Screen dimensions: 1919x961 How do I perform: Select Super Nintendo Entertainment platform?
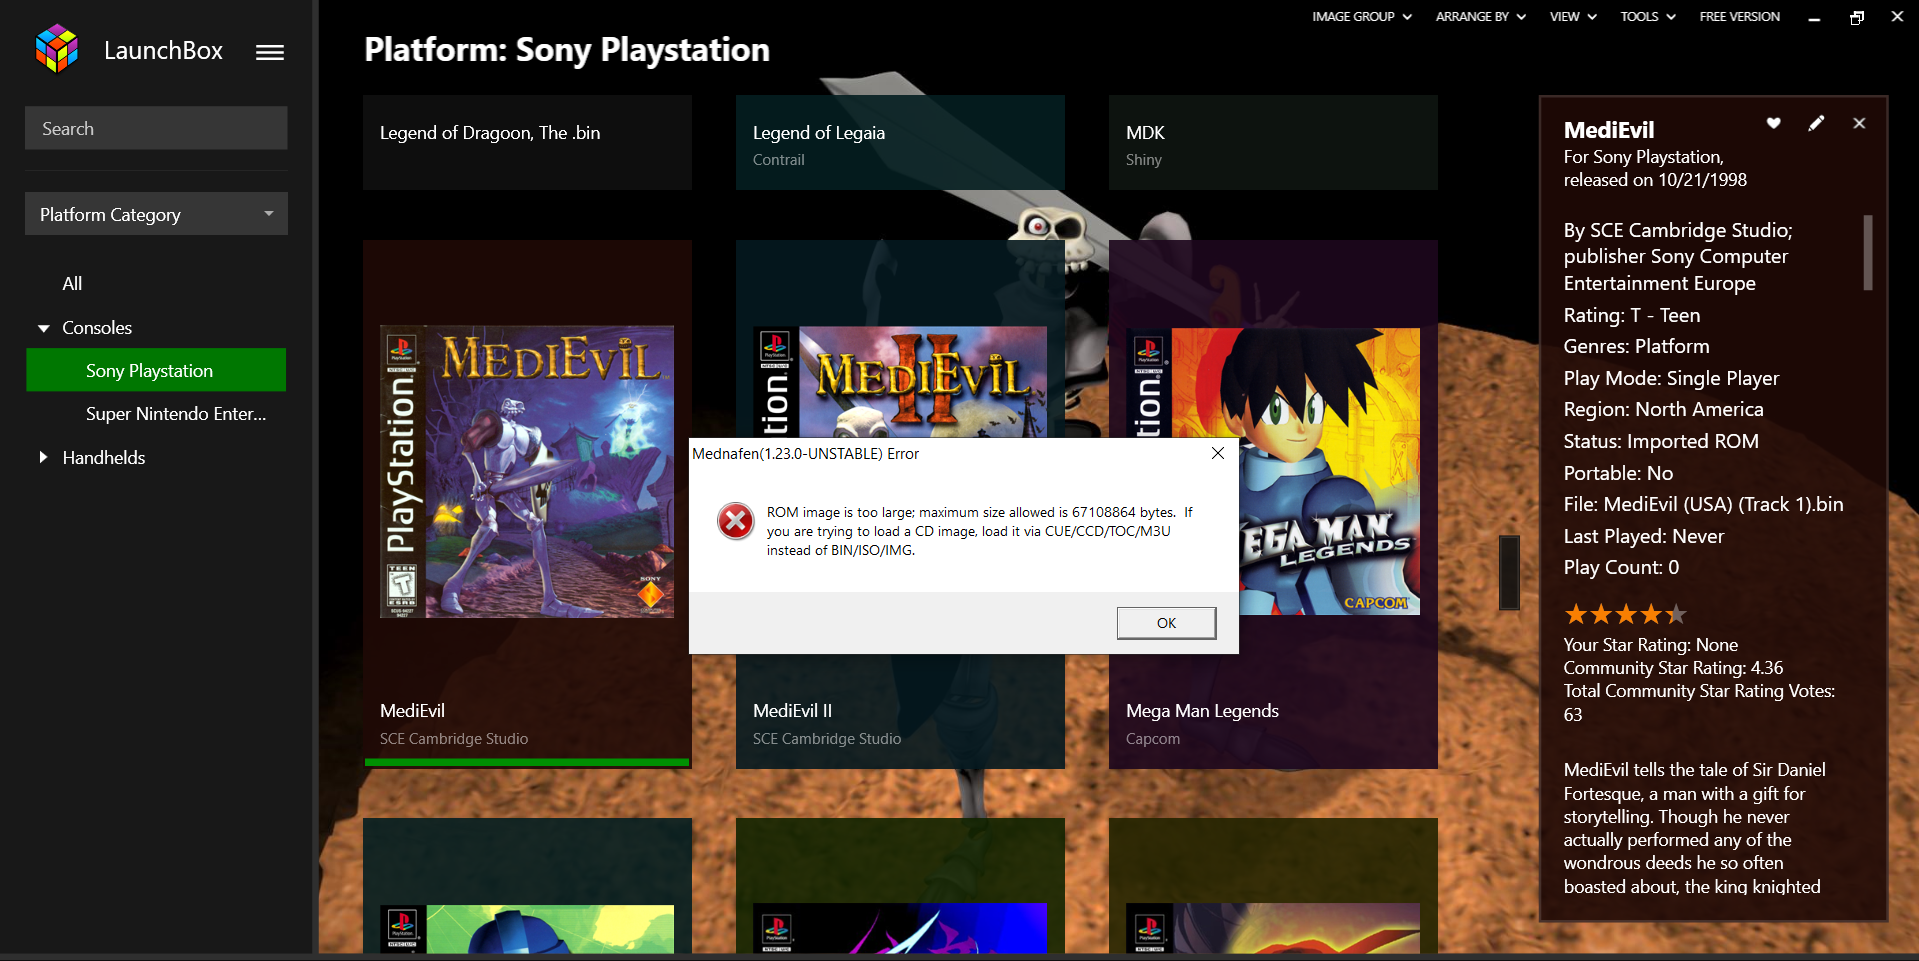pyautogui.click(x=176, y=414)
